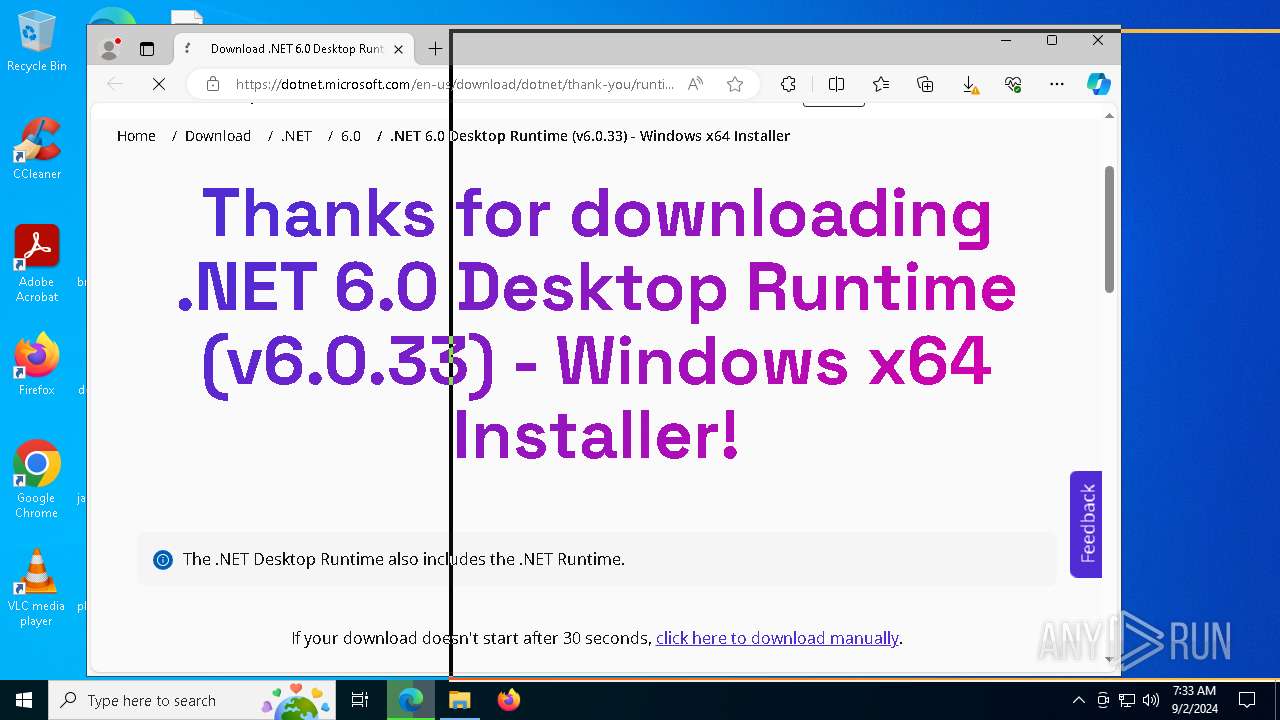Open the network tray icon
This screenshot has width=1280, height=720.
pos(1127,700)
